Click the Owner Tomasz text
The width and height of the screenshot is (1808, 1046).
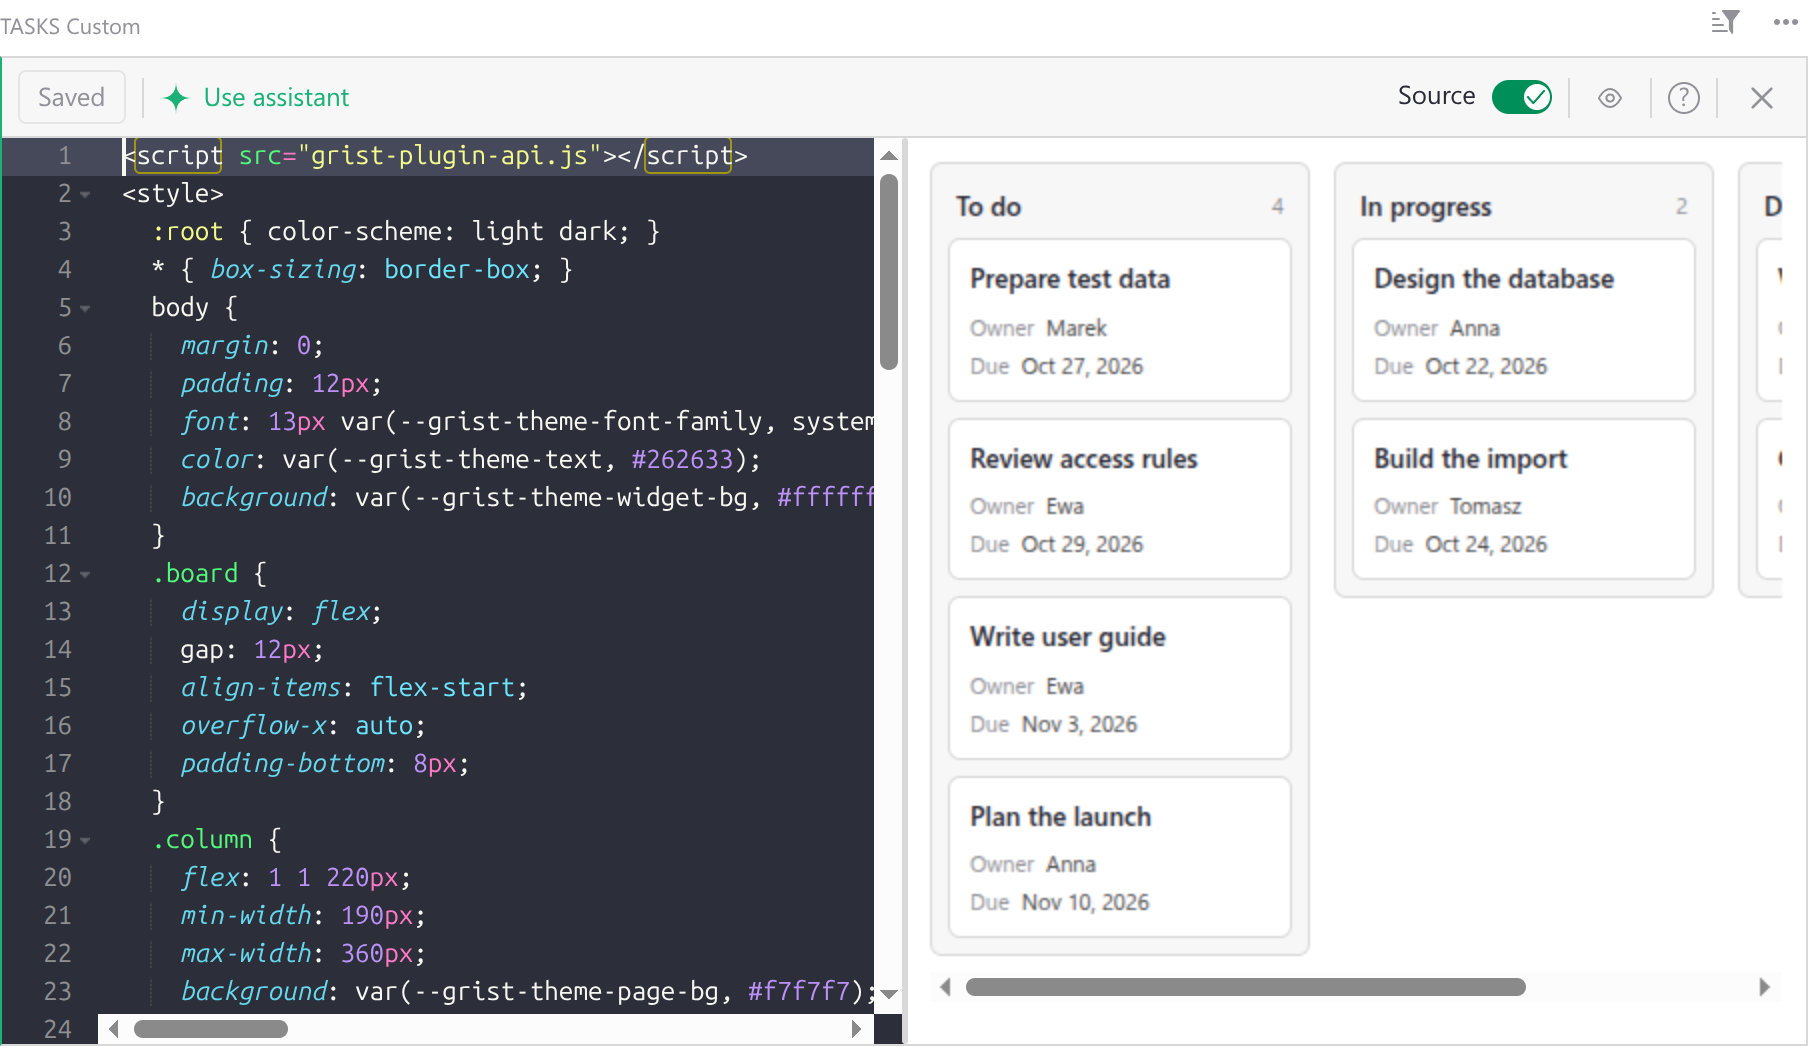click(x=1447, y=507)
